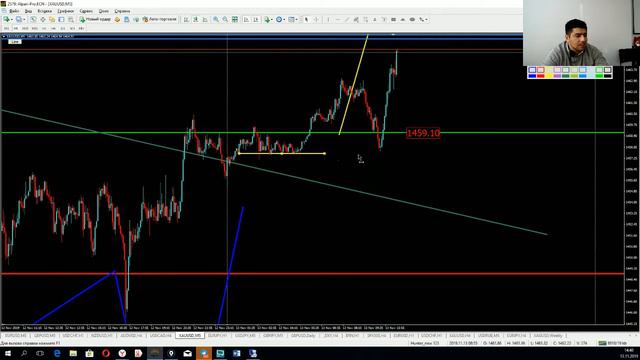Click the zoom in magnifier icon

click(216, 19)
